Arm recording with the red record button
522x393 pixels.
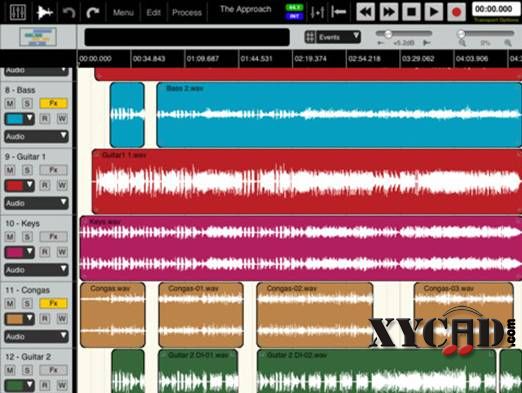point(456,12)
